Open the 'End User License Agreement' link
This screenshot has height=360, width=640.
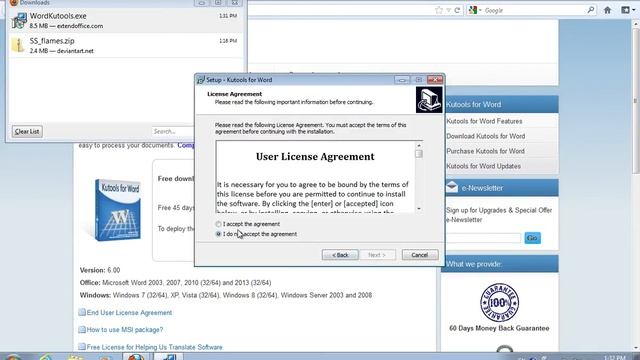[x=129, y=313]
